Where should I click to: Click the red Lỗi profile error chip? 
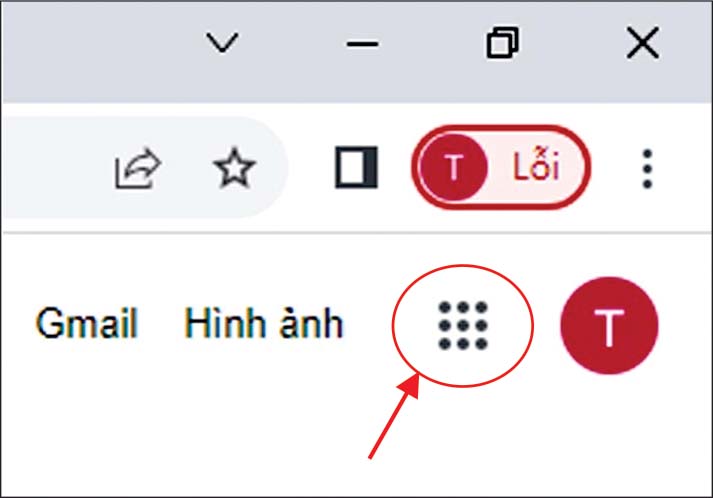(x=501, y=167)
